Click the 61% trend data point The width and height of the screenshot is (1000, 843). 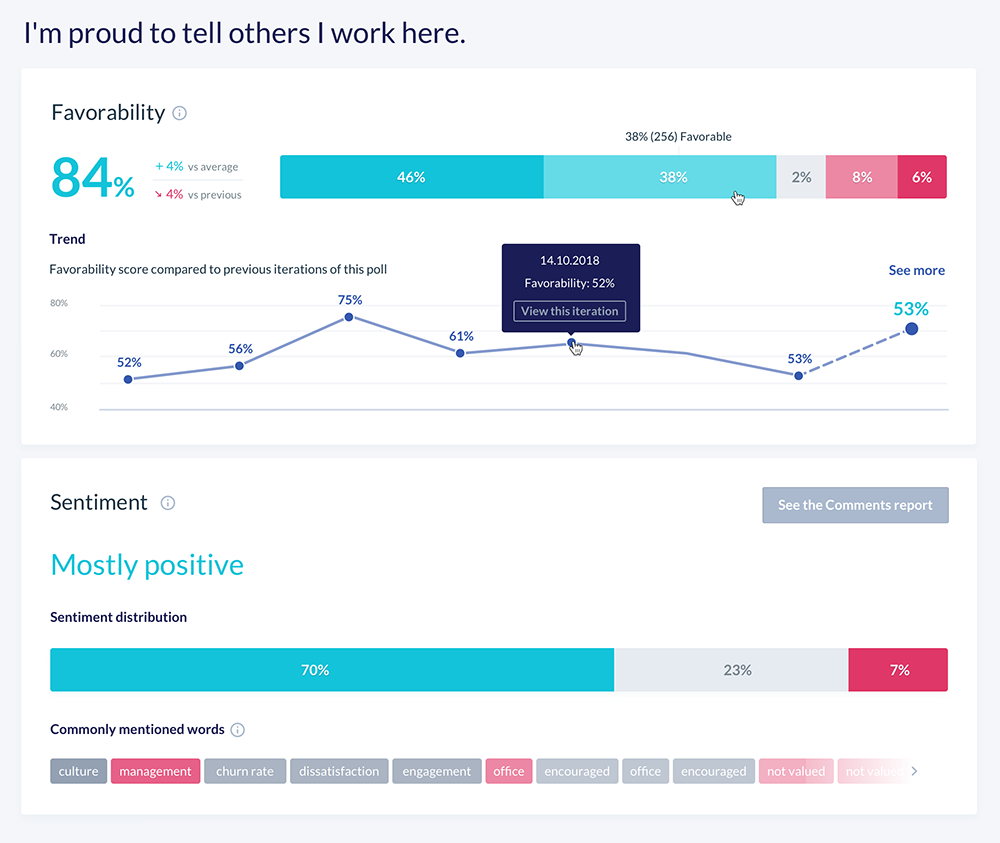click(x=460, y=353)
